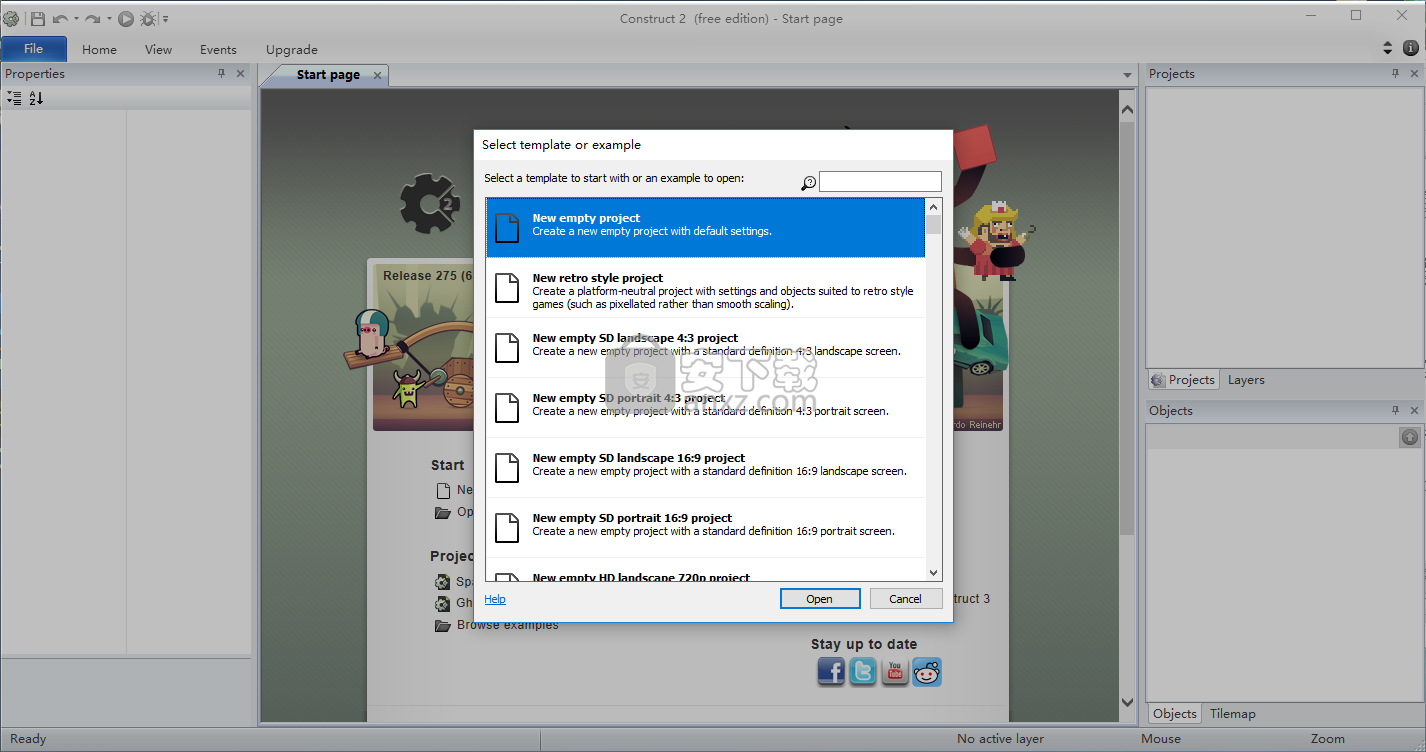Click the alphabetical sort icon in Properties
The height and width of the screenshot is (752, 1426).
click(36, 98)
